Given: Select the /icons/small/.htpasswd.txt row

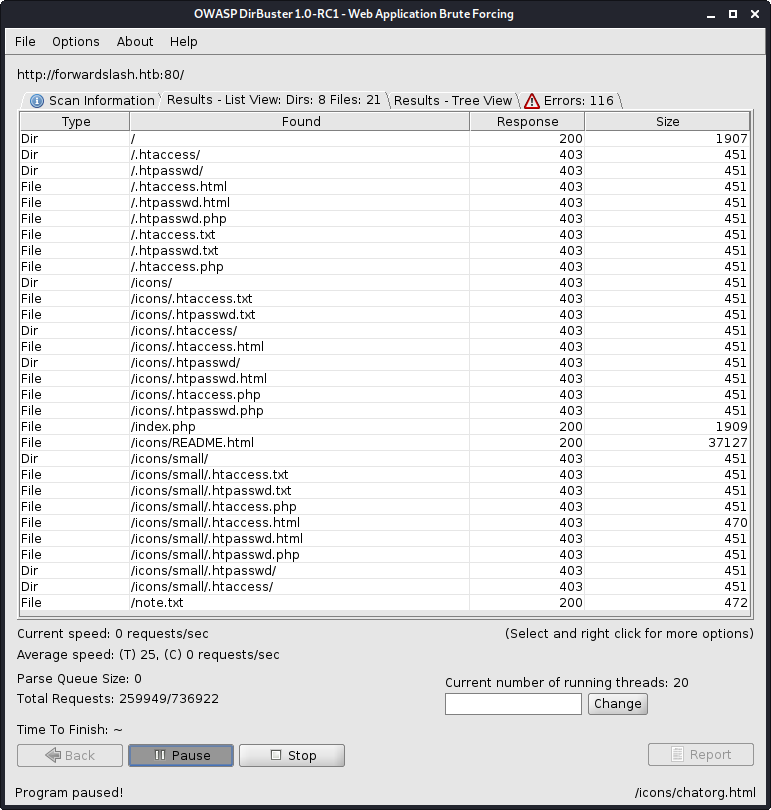Looking at the screenshot, I should [384, 490].
